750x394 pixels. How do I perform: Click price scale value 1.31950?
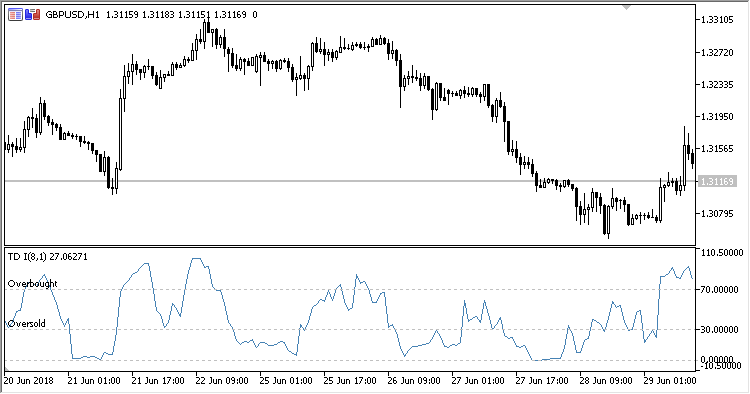point(717,117)
